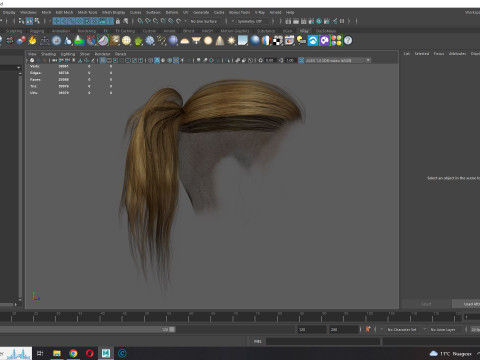Click the teal round render icon in status line
The width and height of the screenshot is (480, 360).
[319, 21]
